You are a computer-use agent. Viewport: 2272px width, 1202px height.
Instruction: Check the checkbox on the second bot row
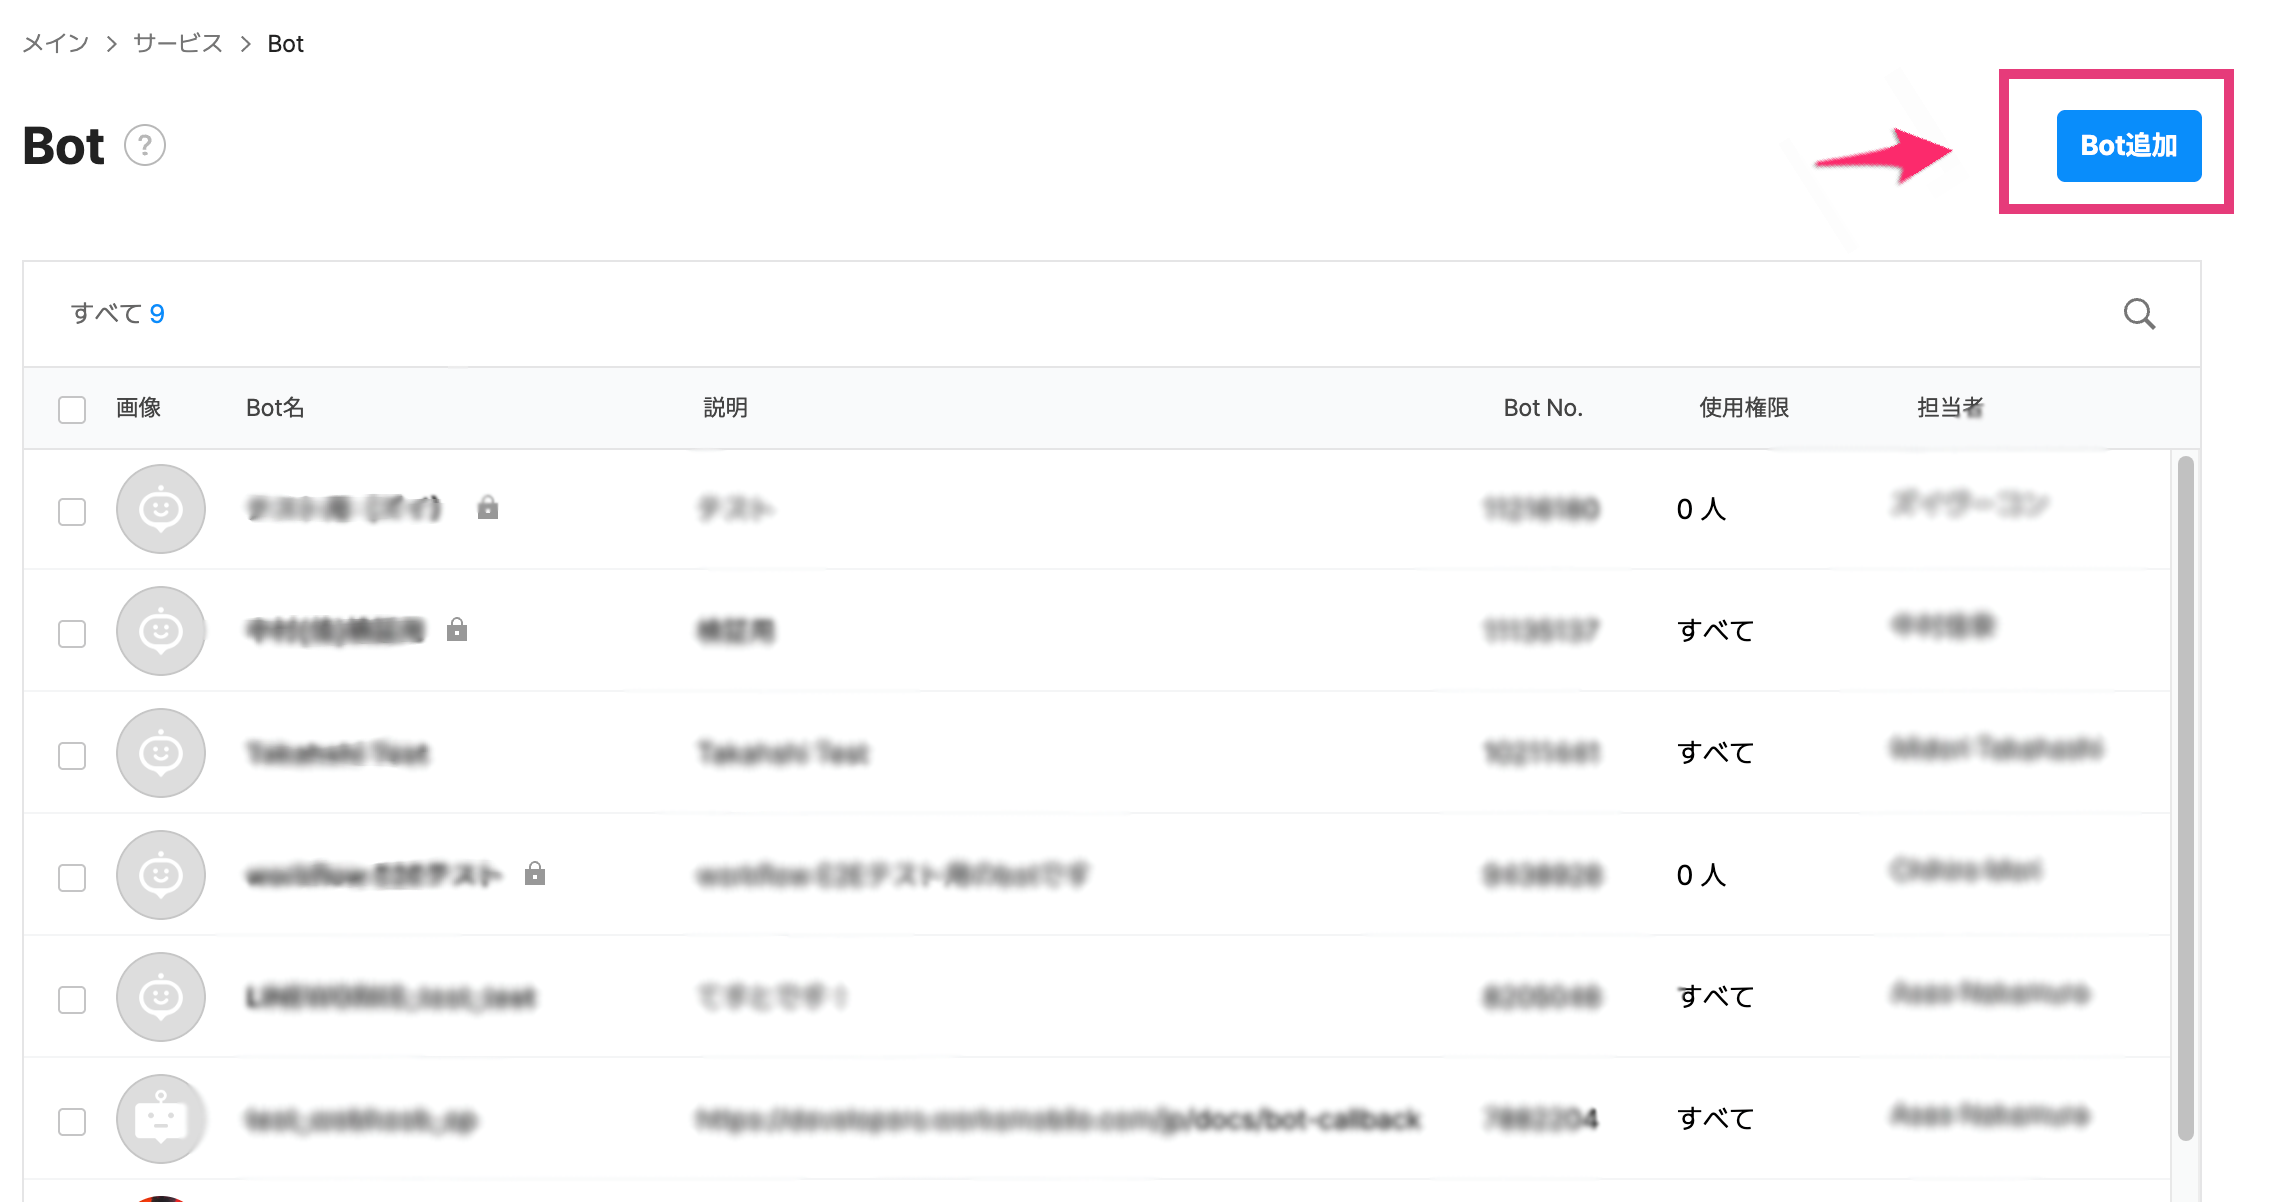click(72, 634)
